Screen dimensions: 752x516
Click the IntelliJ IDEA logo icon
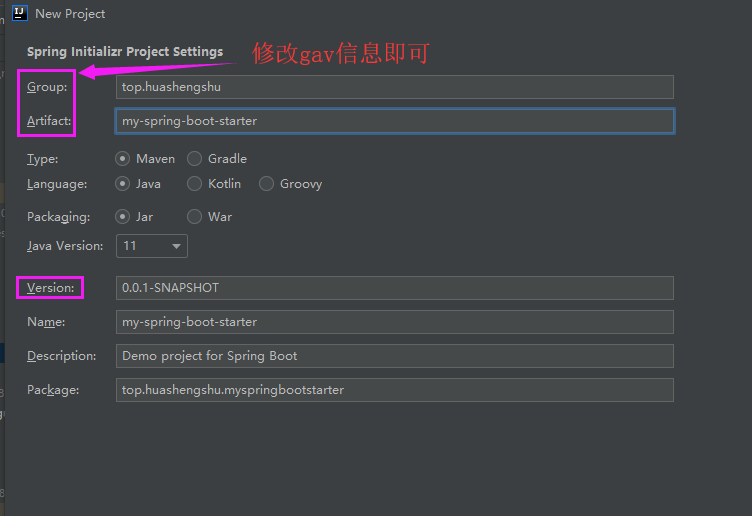20,13
